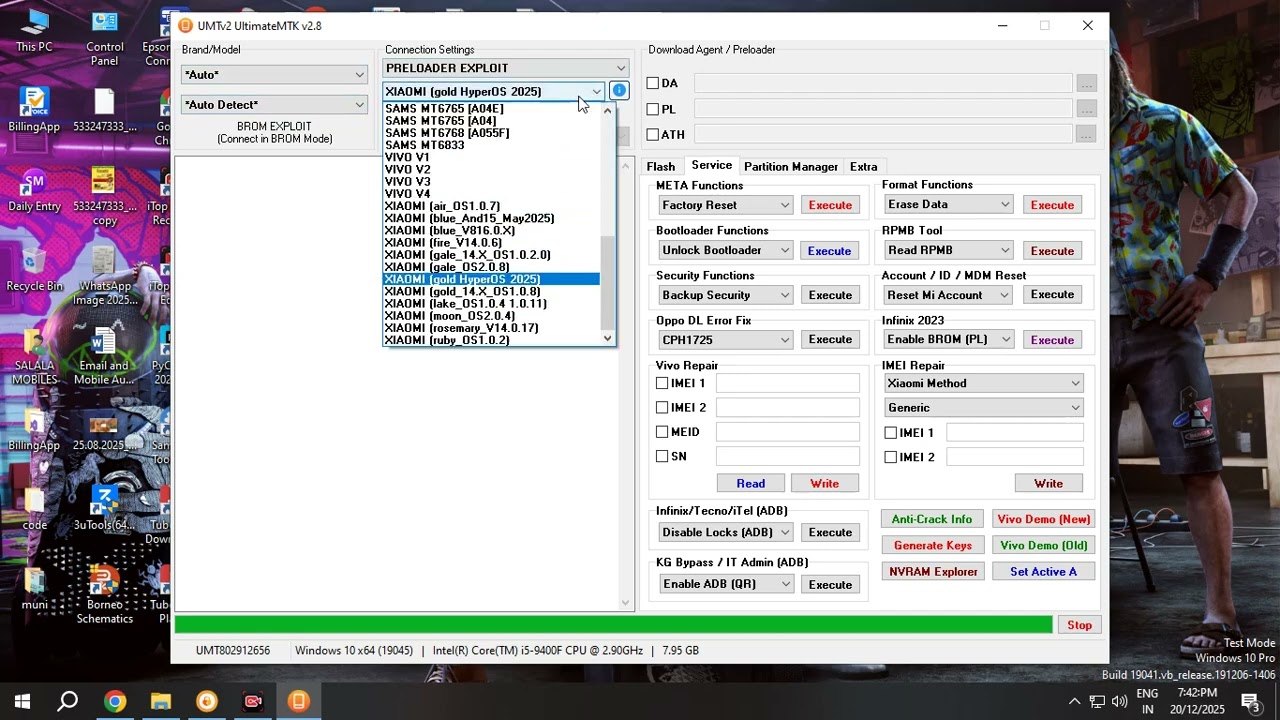Click the NVRAM Explorer button
Screen dimensions: 1280x720
(932, 571)
